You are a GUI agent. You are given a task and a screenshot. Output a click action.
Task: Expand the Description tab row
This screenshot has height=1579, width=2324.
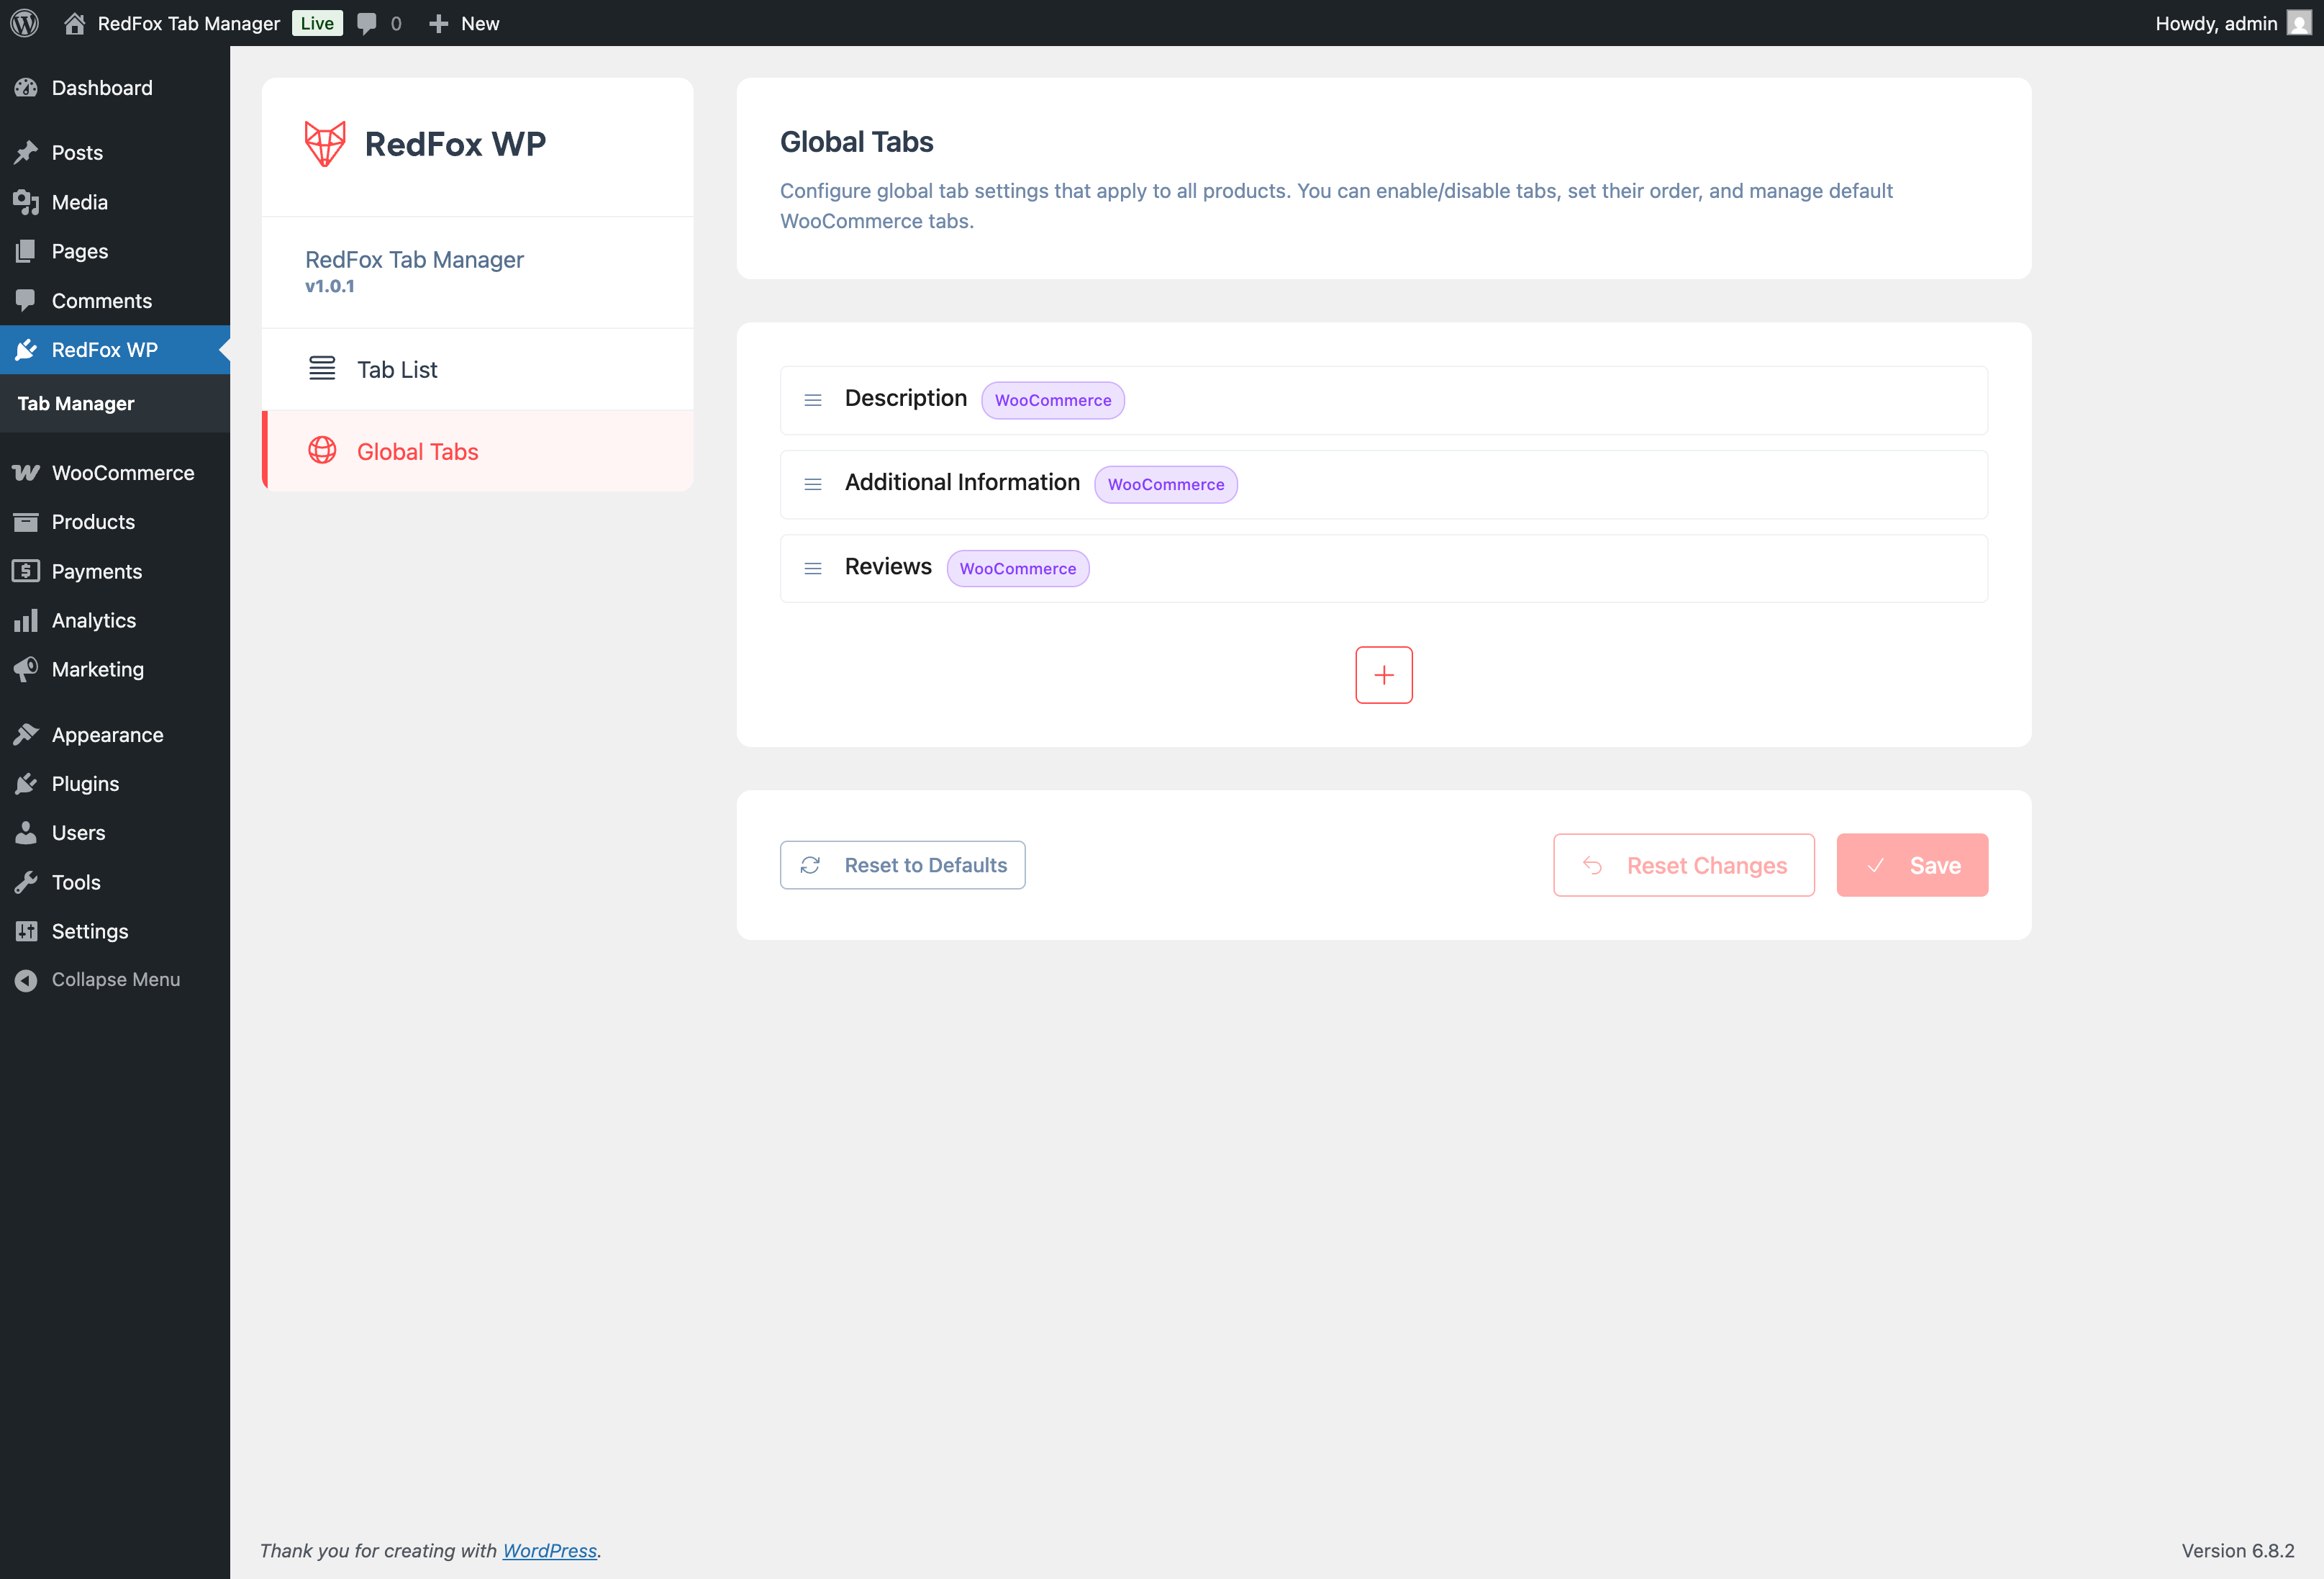pos(1383,400)
